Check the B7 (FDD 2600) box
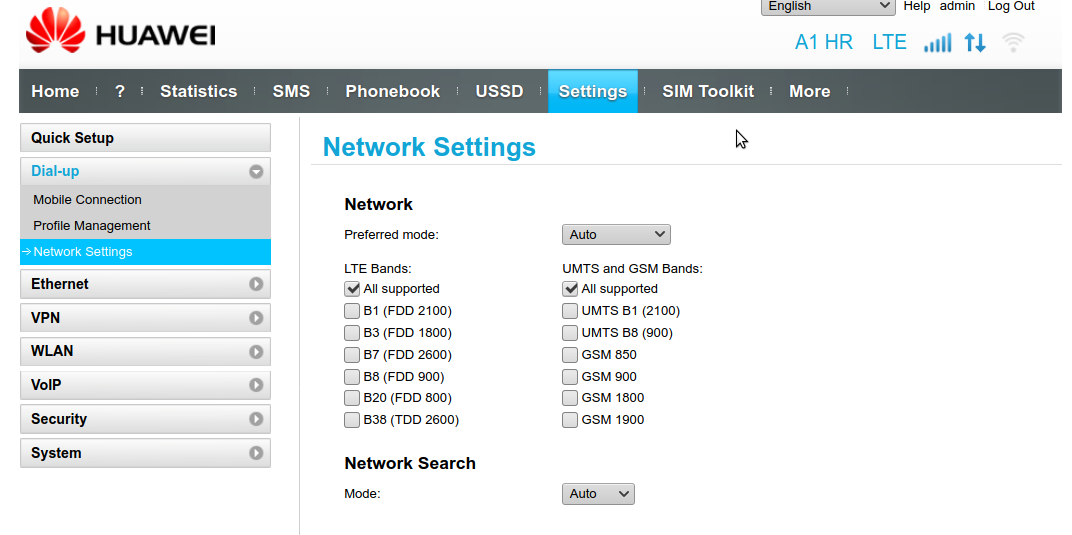 351,355
